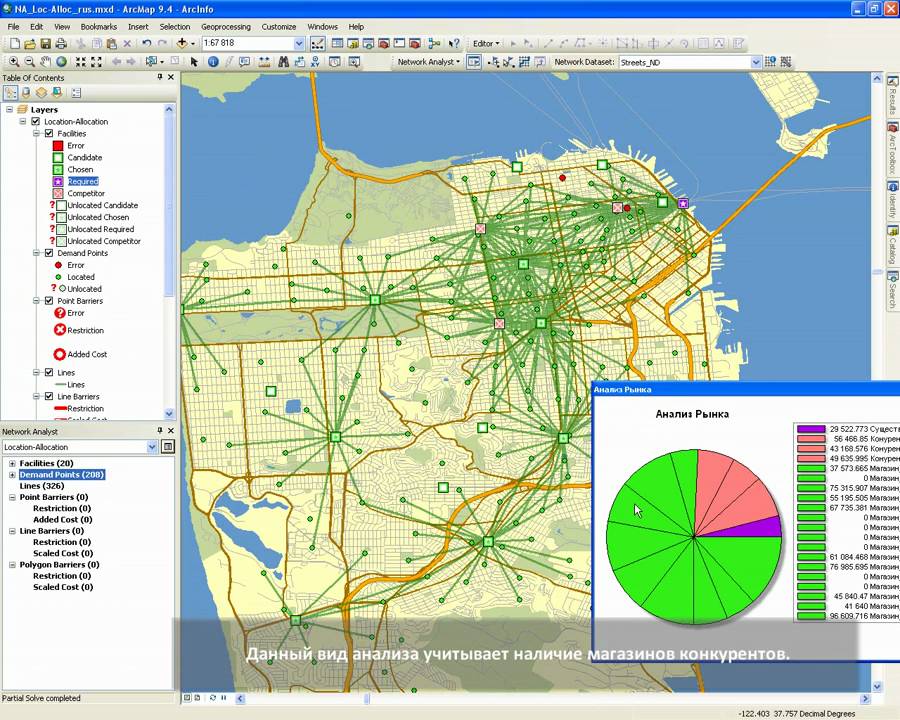Click the Full Extent globe icon
Viewport: 900px width, 720px height.
(61, 61)
